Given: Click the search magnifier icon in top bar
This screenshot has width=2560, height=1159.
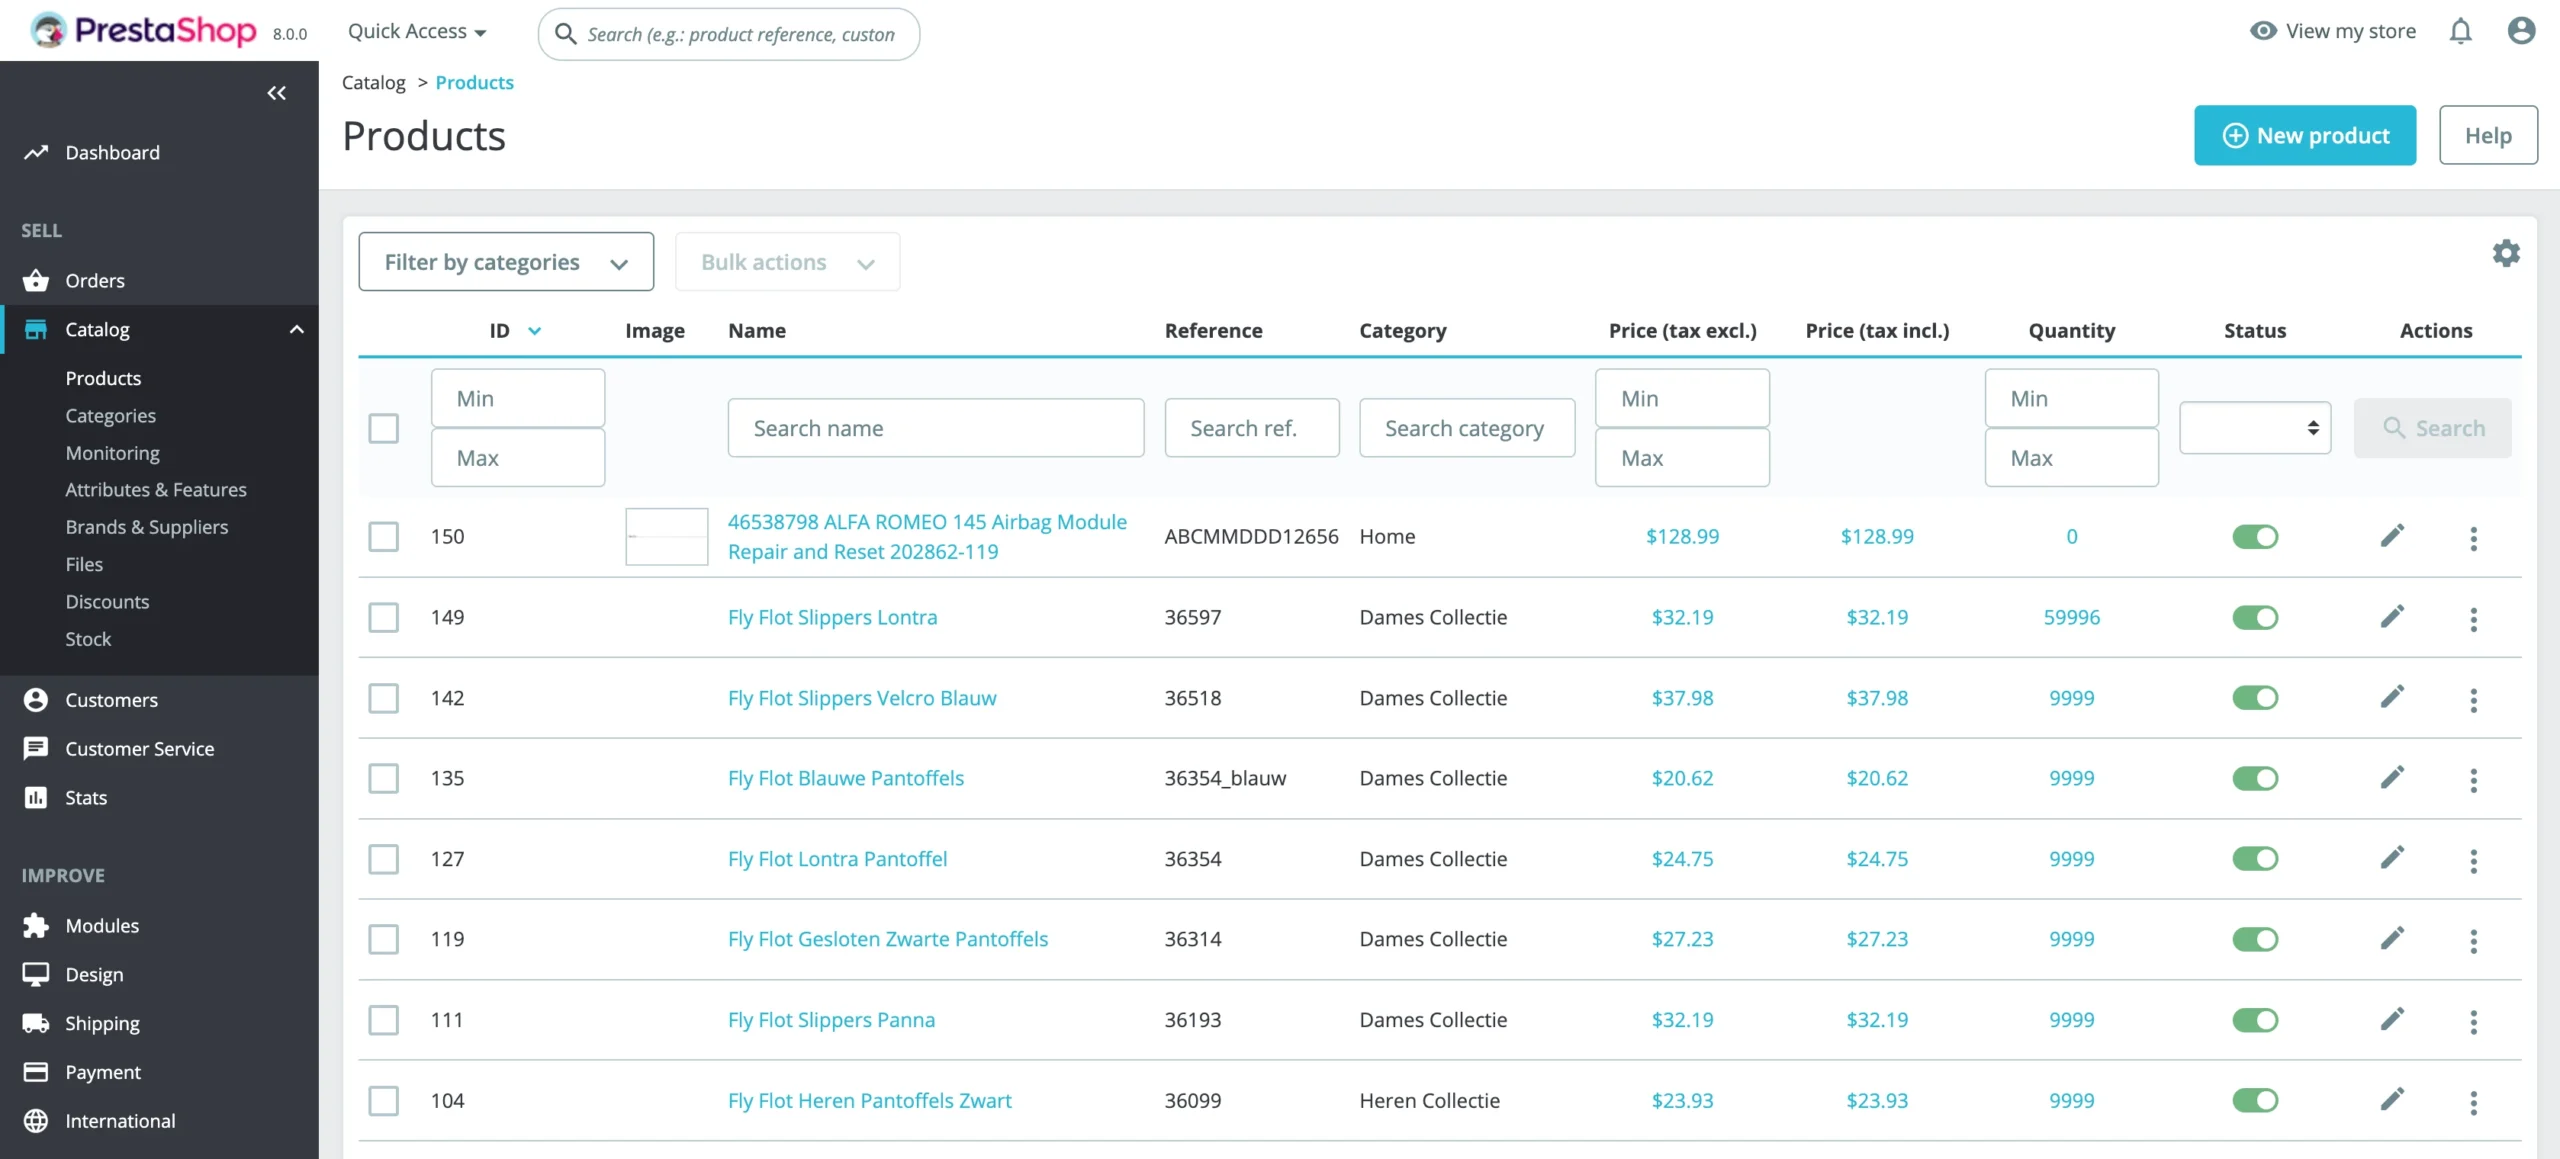Looking at the screenshot, I should 565,34.
